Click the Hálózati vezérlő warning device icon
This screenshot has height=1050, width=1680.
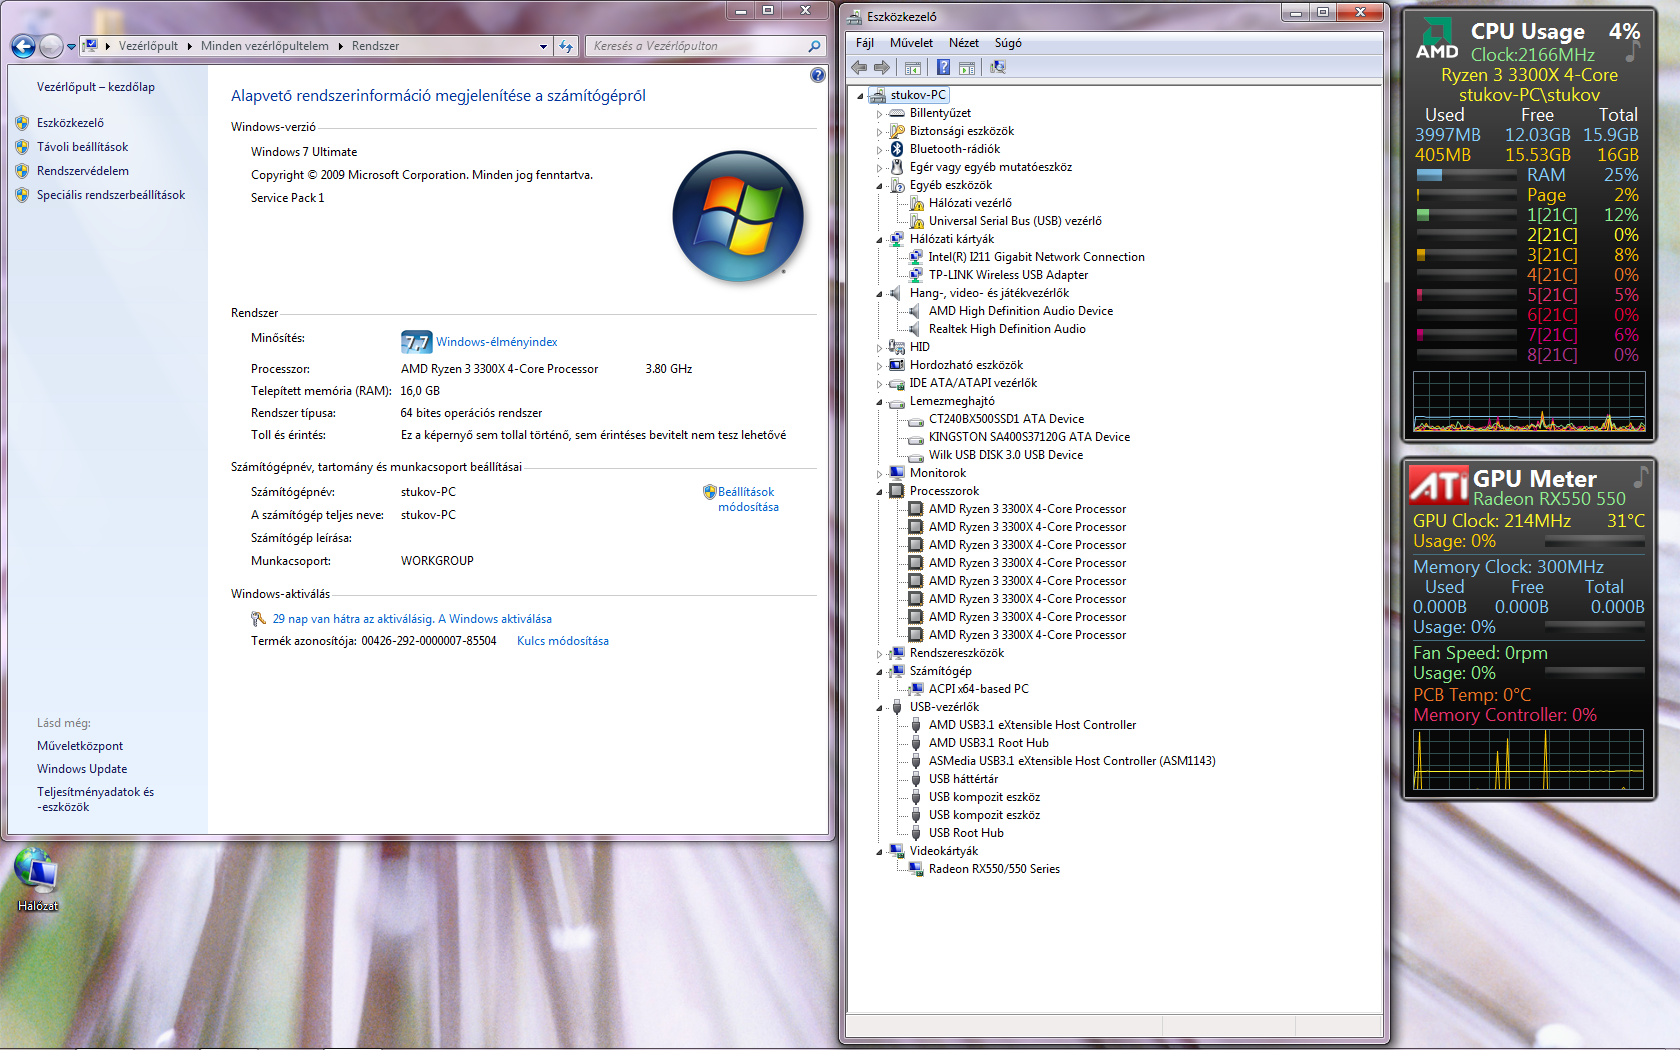(916, 203)
